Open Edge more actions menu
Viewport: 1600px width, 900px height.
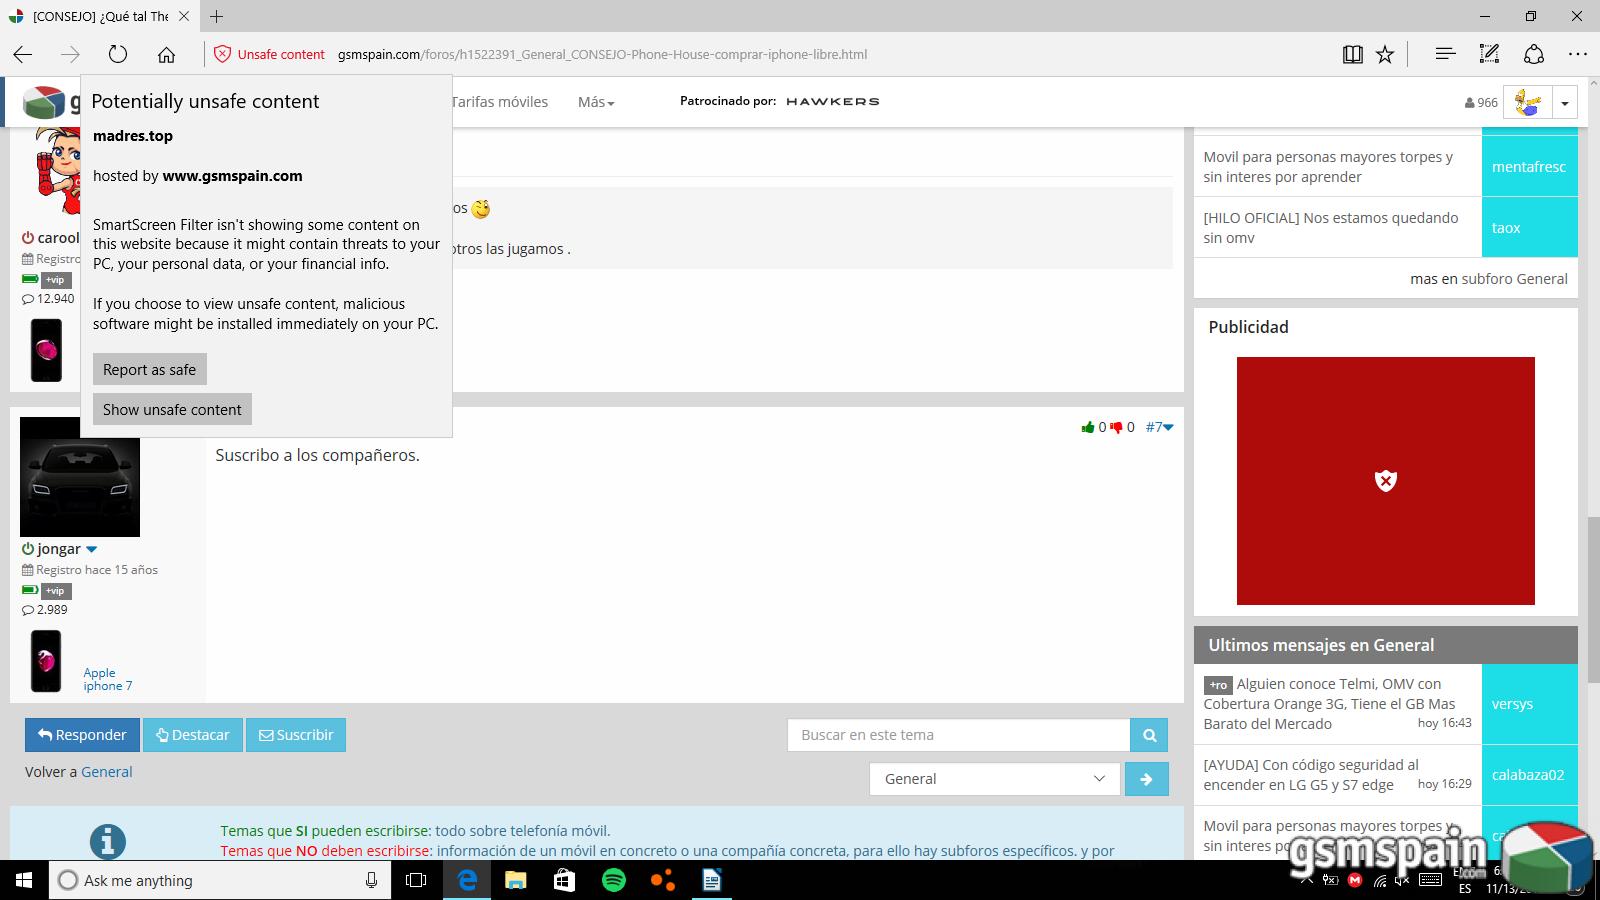tap(1577, 54)
